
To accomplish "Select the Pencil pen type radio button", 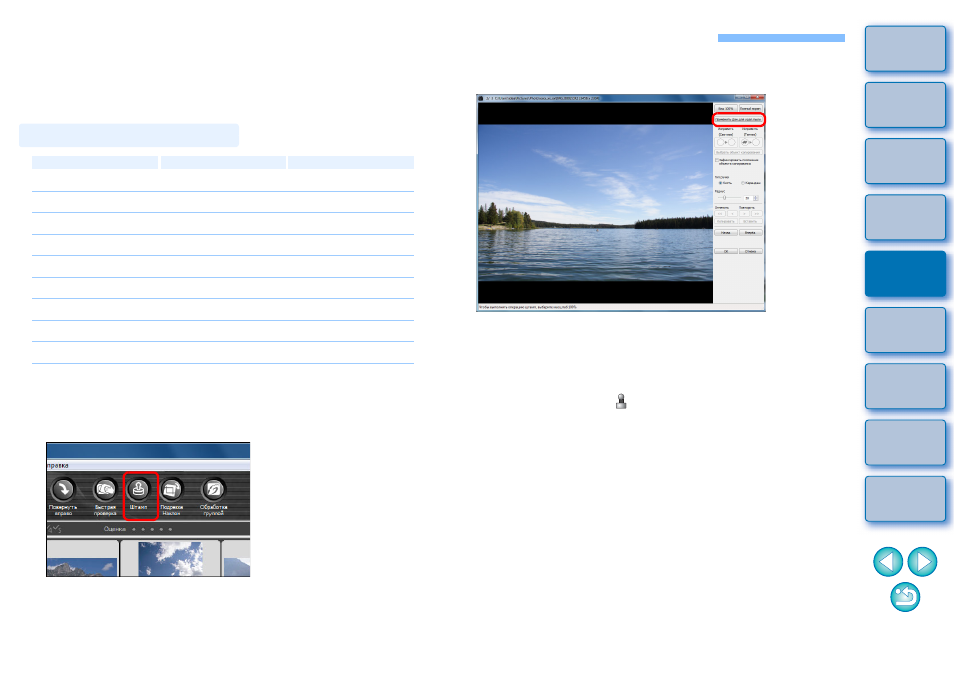I will point(743,183).
